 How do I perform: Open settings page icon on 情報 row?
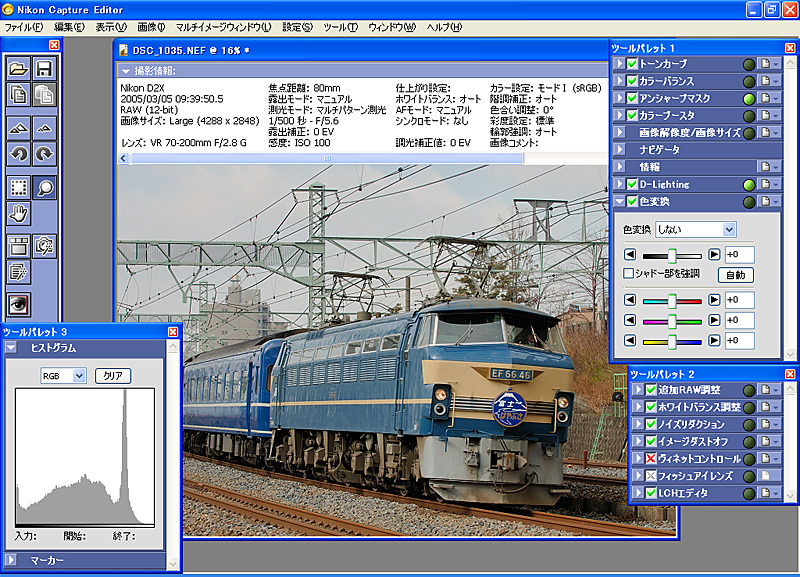coord(766,167)
